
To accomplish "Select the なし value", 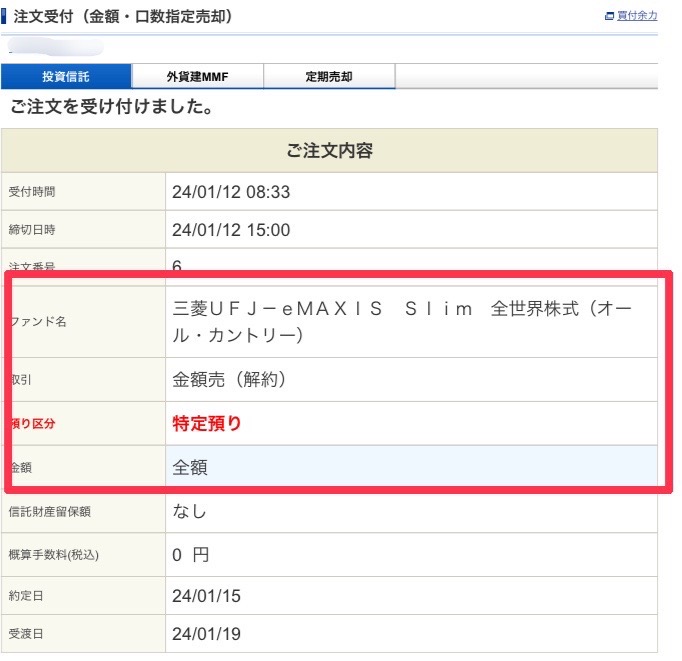I will point(189,511).
